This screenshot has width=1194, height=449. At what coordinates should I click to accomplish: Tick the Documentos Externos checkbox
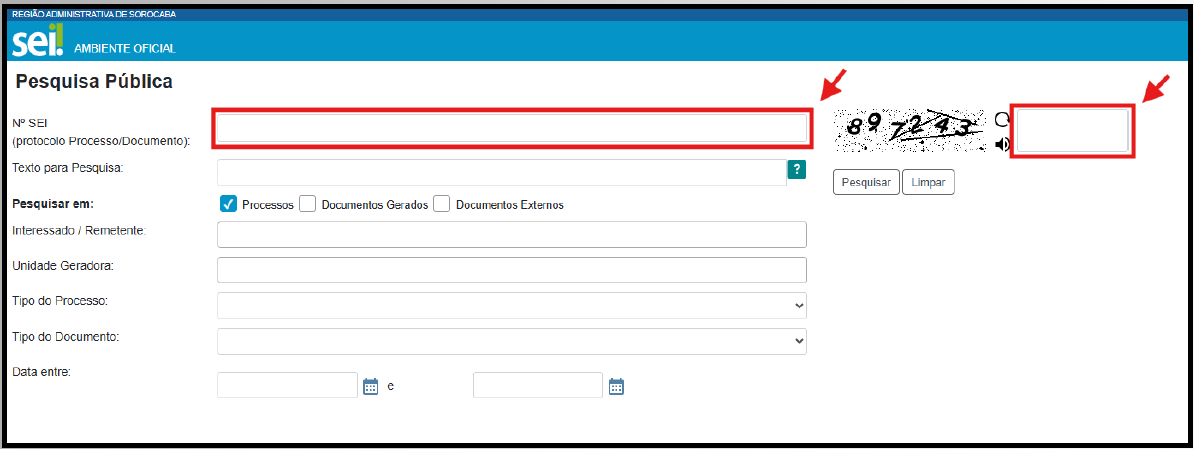point(442,204)
